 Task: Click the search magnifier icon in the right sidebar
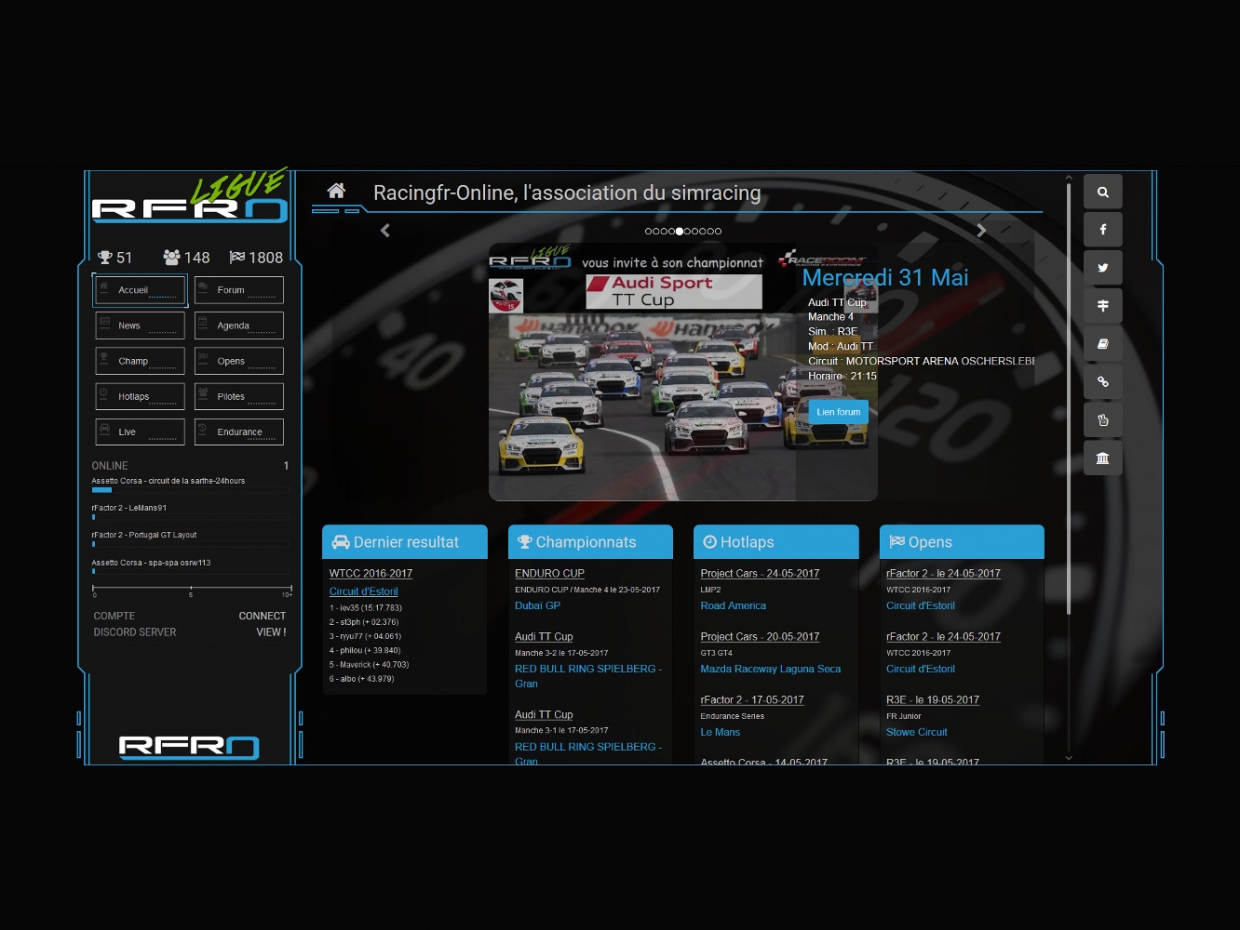pyautogui.click(x=1102, y=192)
